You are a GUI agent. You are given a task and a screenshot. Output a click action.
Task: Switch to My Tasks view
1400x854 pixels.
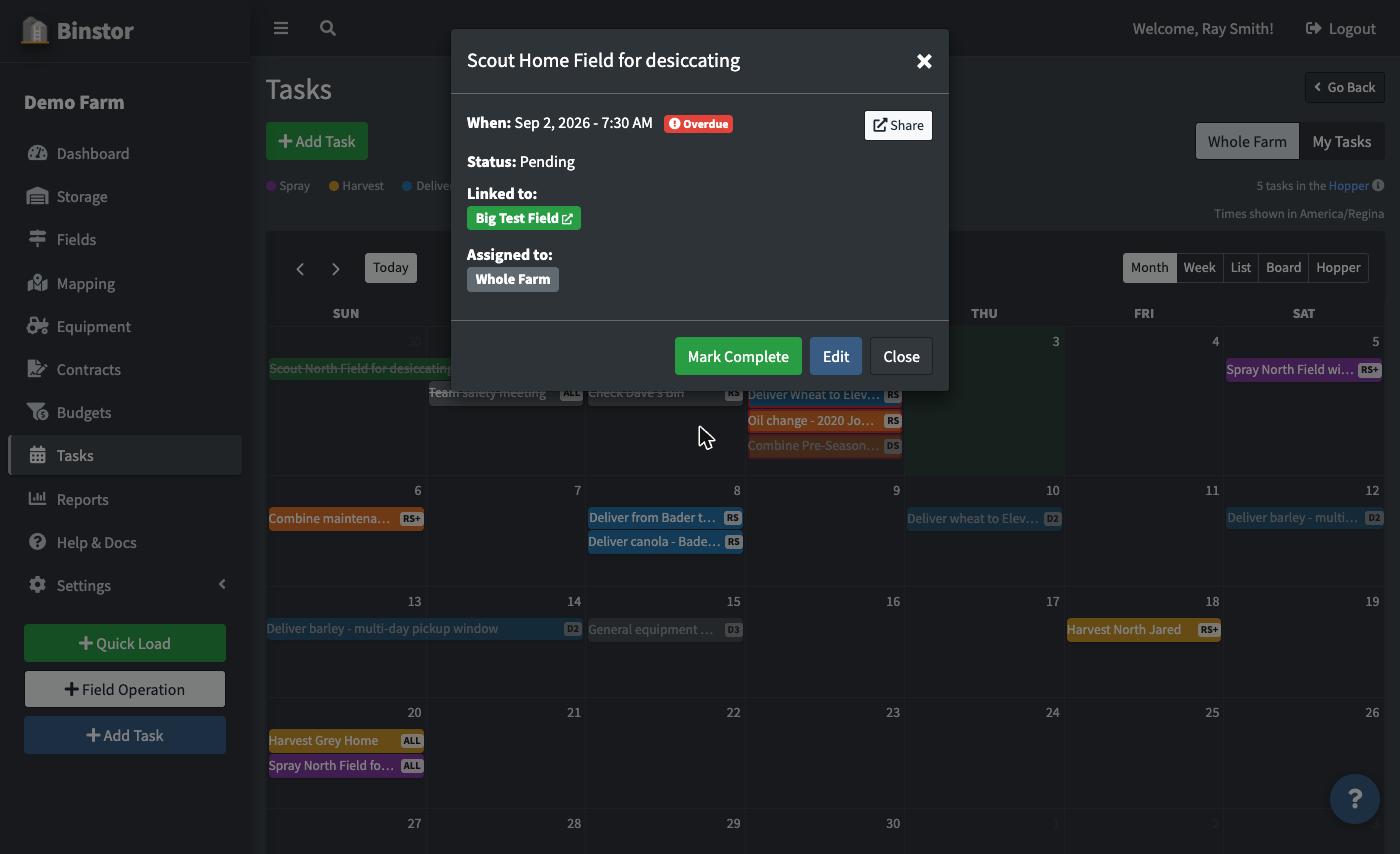pos(1341,141)
